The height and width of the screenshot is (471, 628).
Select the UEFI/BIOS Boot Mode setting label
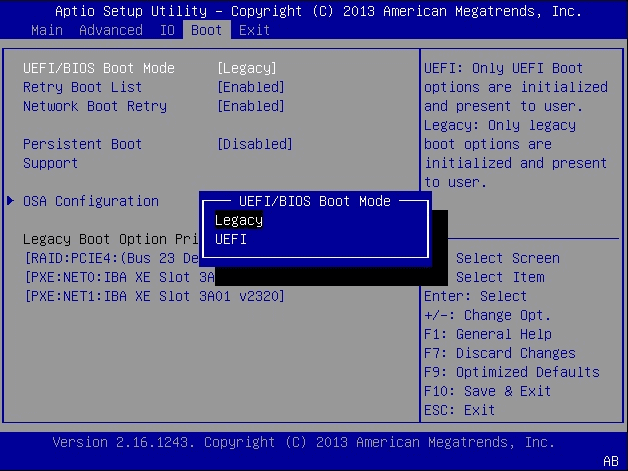pyautogui.click(x=98, y=68)
